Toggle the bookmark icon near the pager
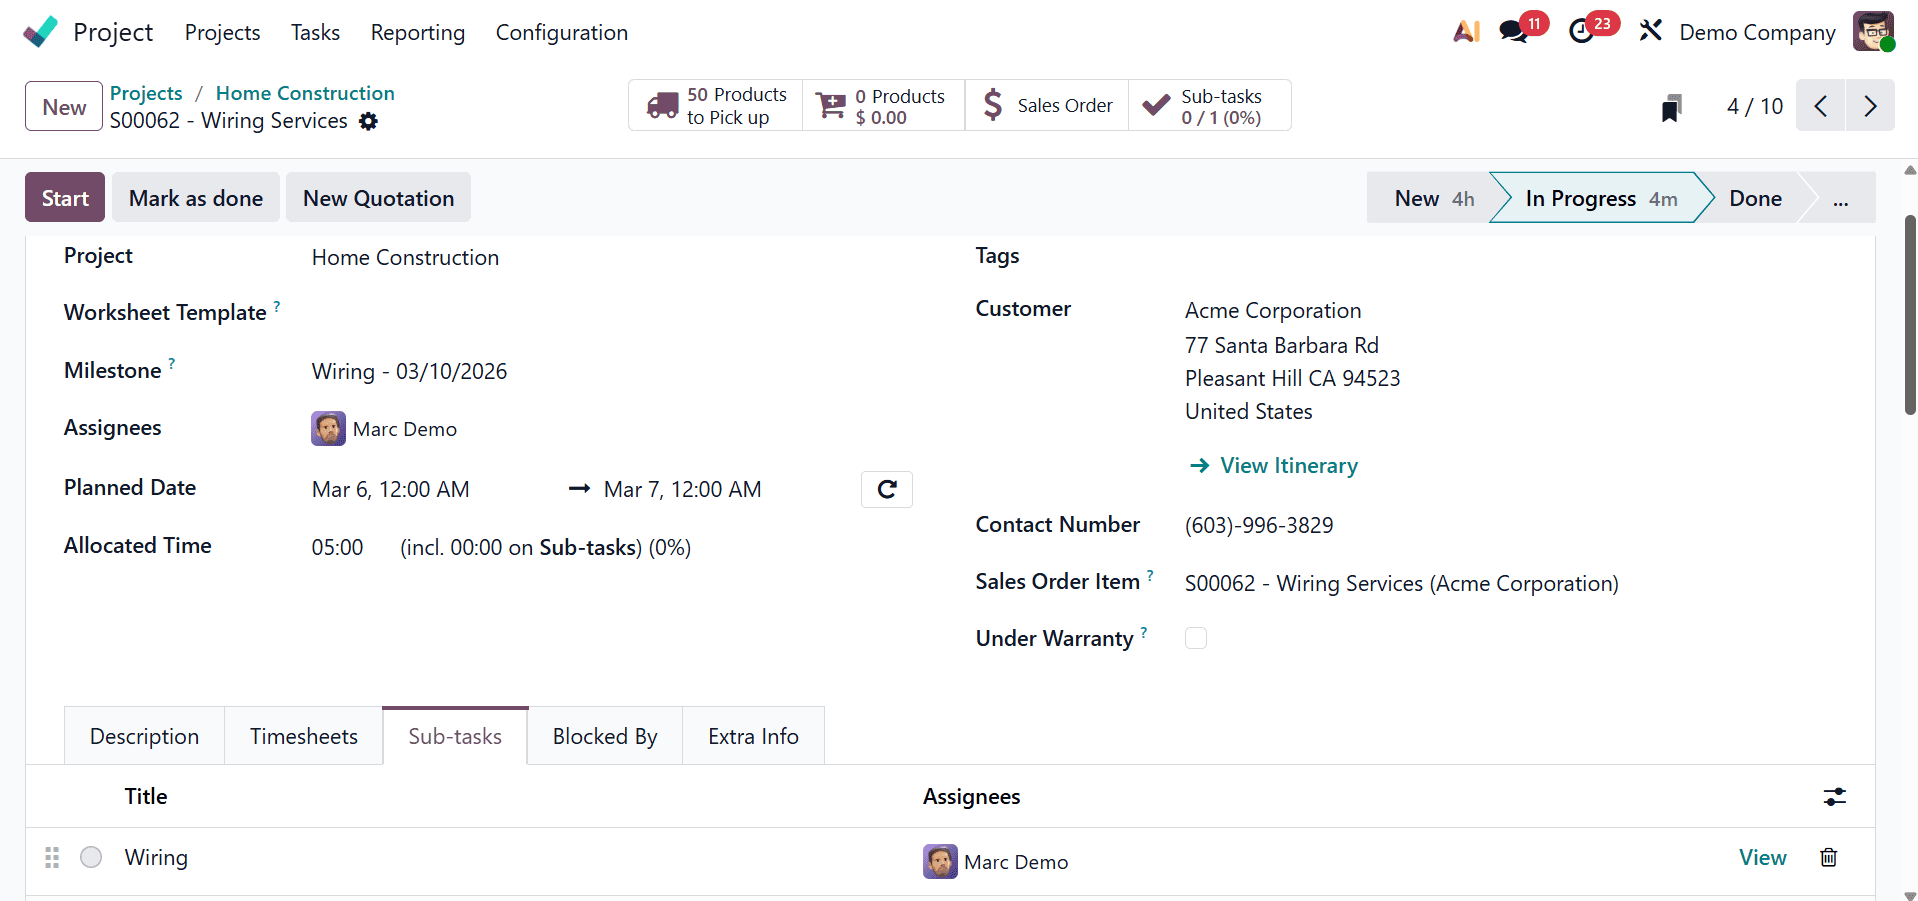The height and width of the screenshot is (901, 1918). 1670,106
